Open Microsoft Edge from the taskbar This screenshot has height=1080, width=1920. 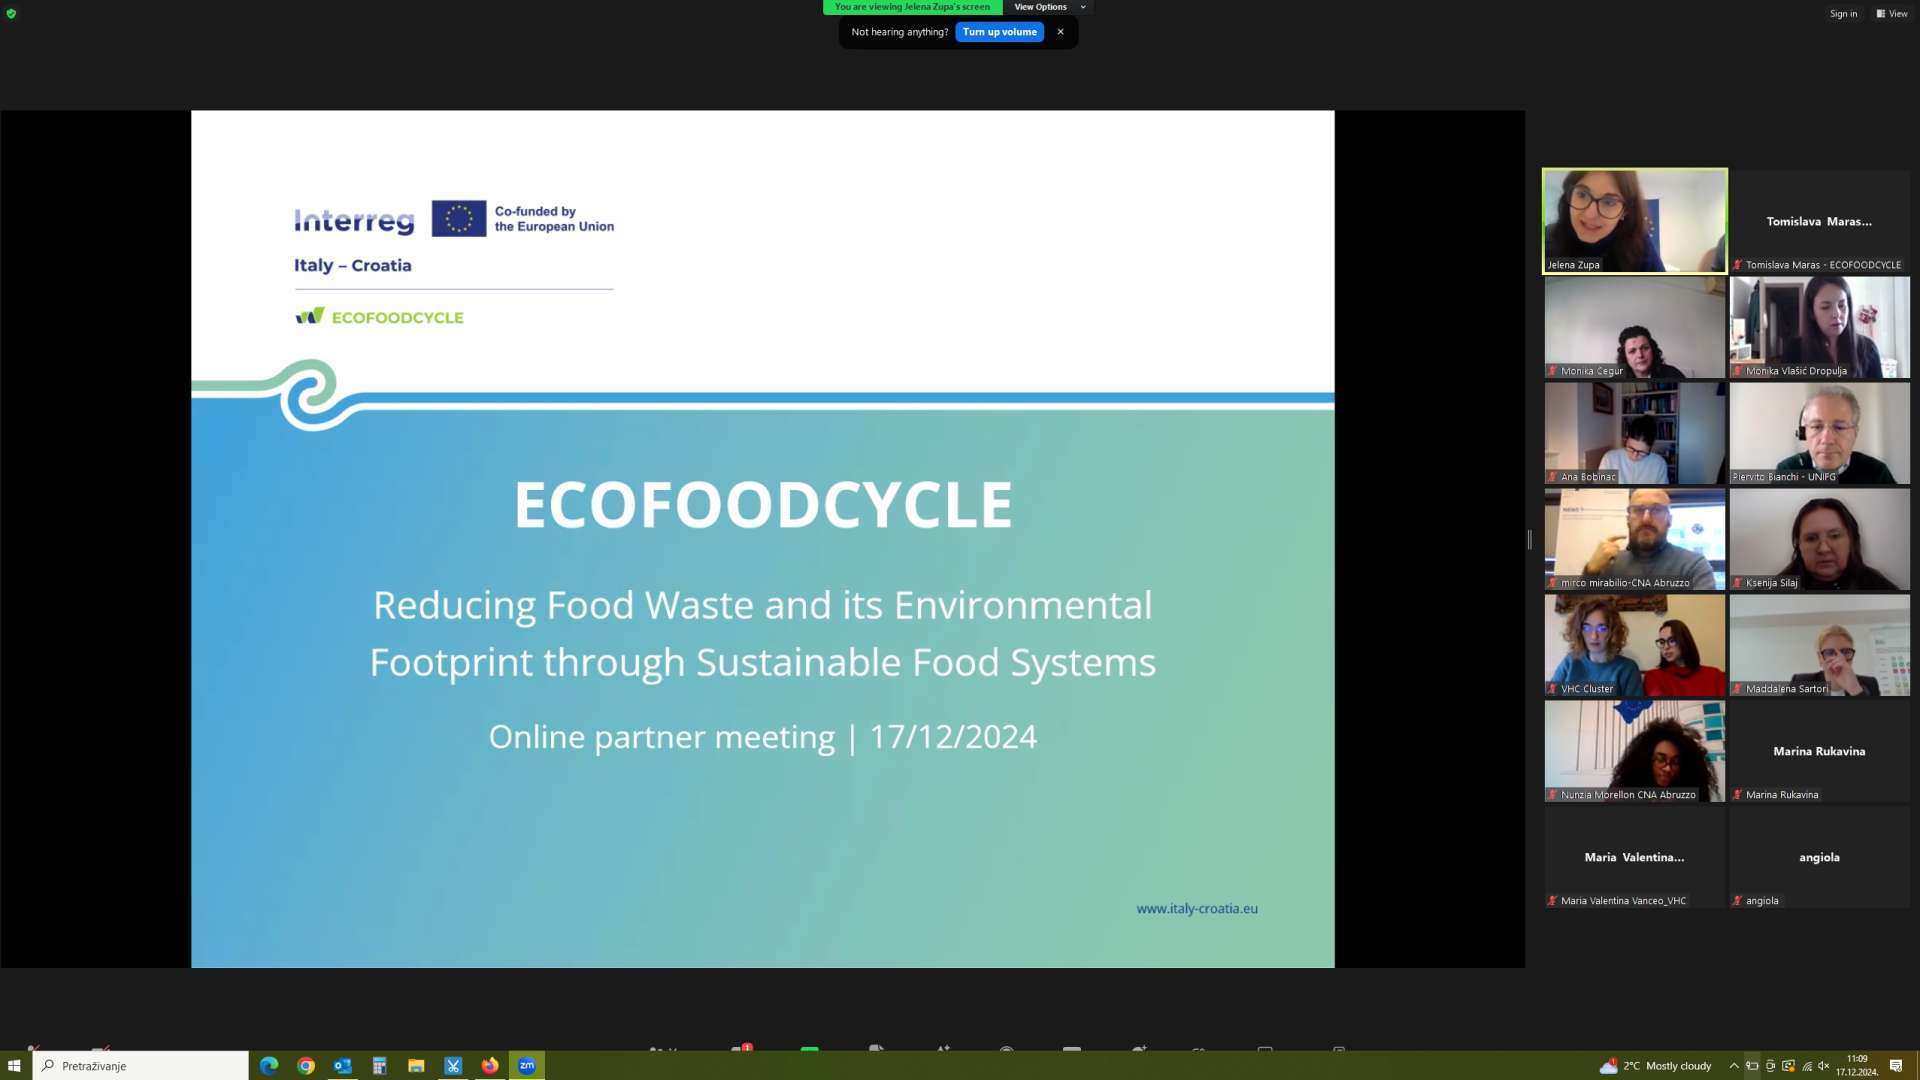click(269, 1066)
